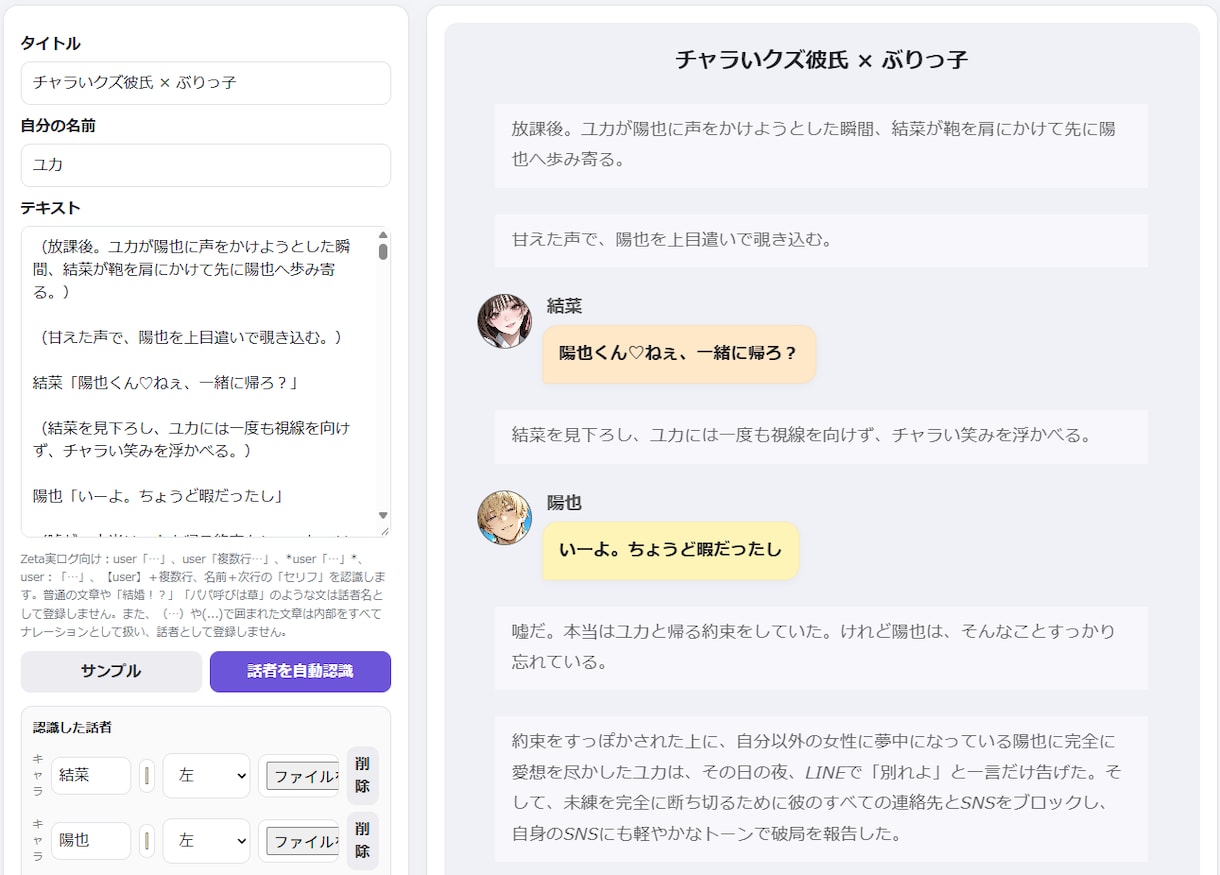Click the タイトル input field

tap(205, 83)
